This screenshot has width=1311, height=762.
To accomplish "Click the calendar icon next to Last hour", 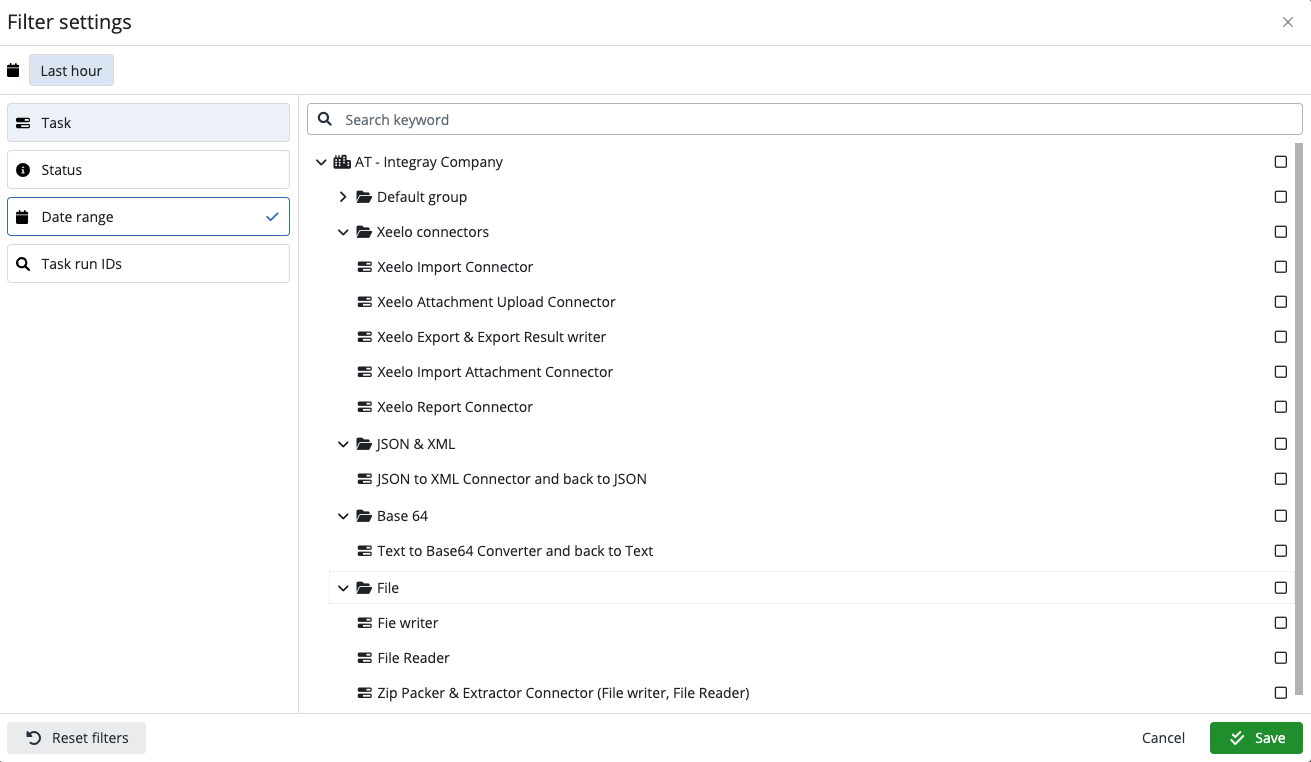I will coord(13,70).
